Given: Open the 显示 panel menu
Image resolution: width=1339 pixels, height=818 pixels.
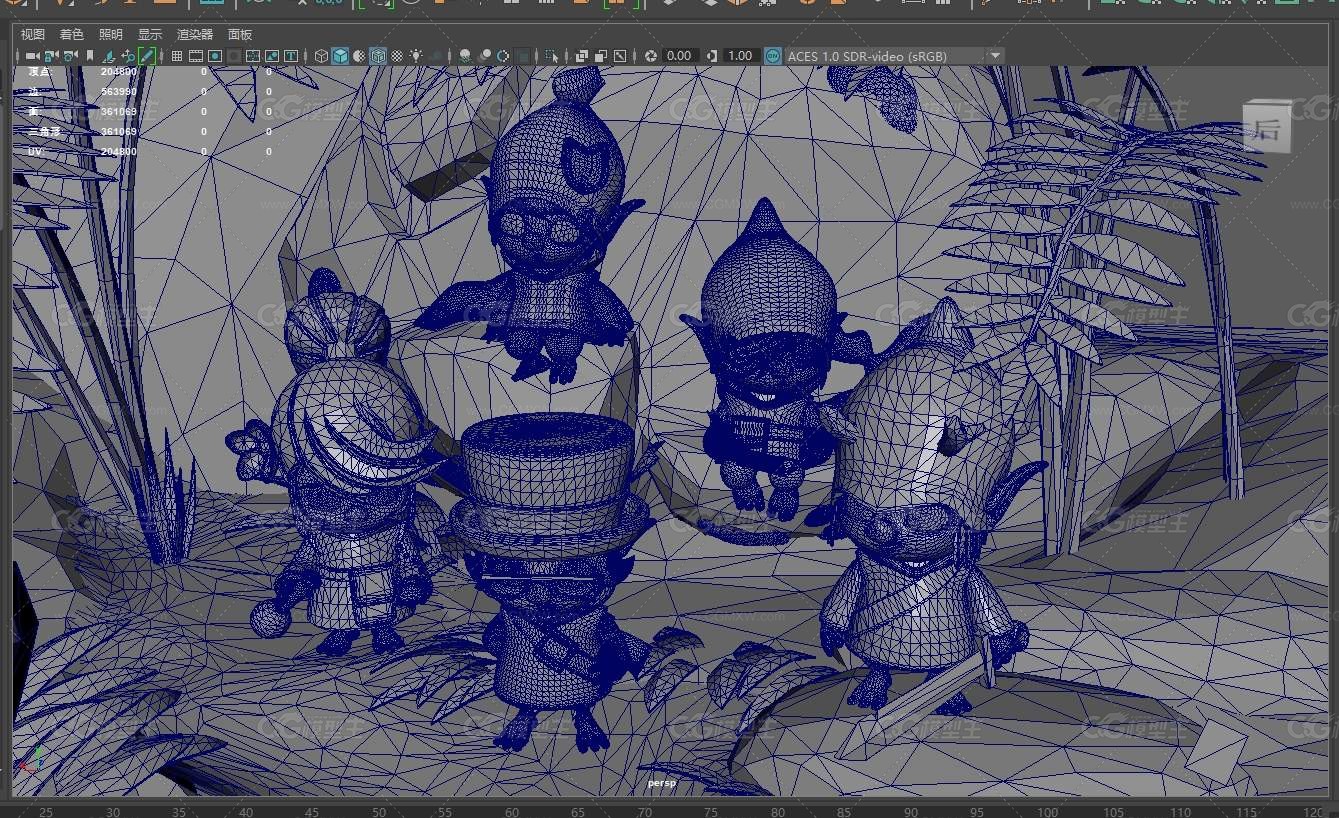Looking at the screenshot, I should (149, 34).
